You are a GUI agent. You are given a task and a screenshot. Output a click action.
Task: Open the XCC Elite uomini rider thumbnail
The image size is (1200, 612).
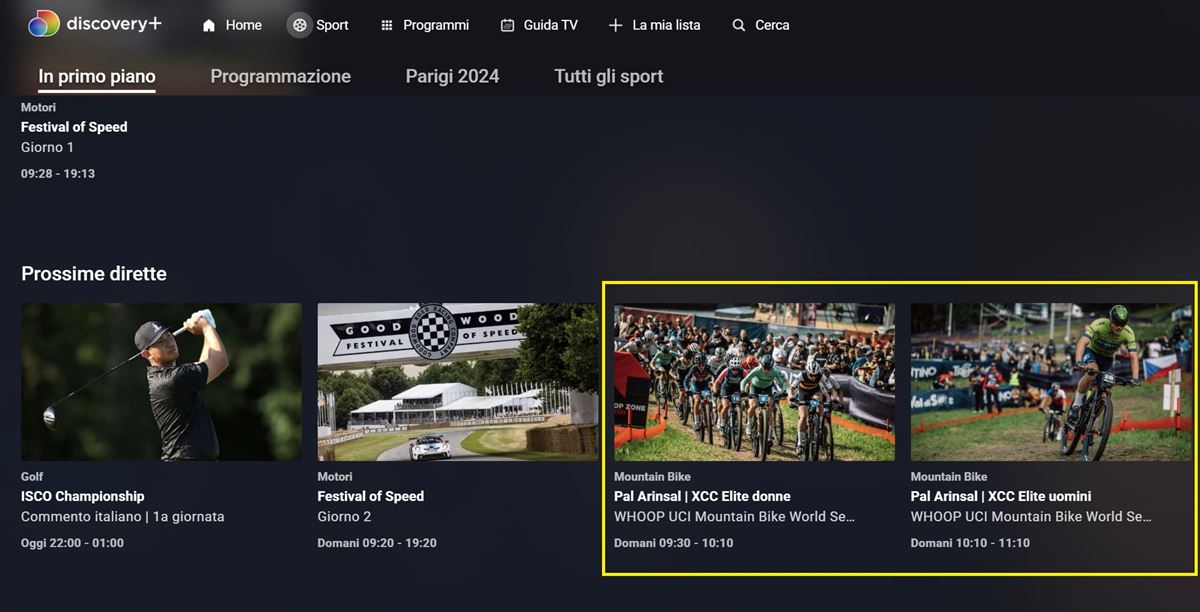coord(1051,382)
